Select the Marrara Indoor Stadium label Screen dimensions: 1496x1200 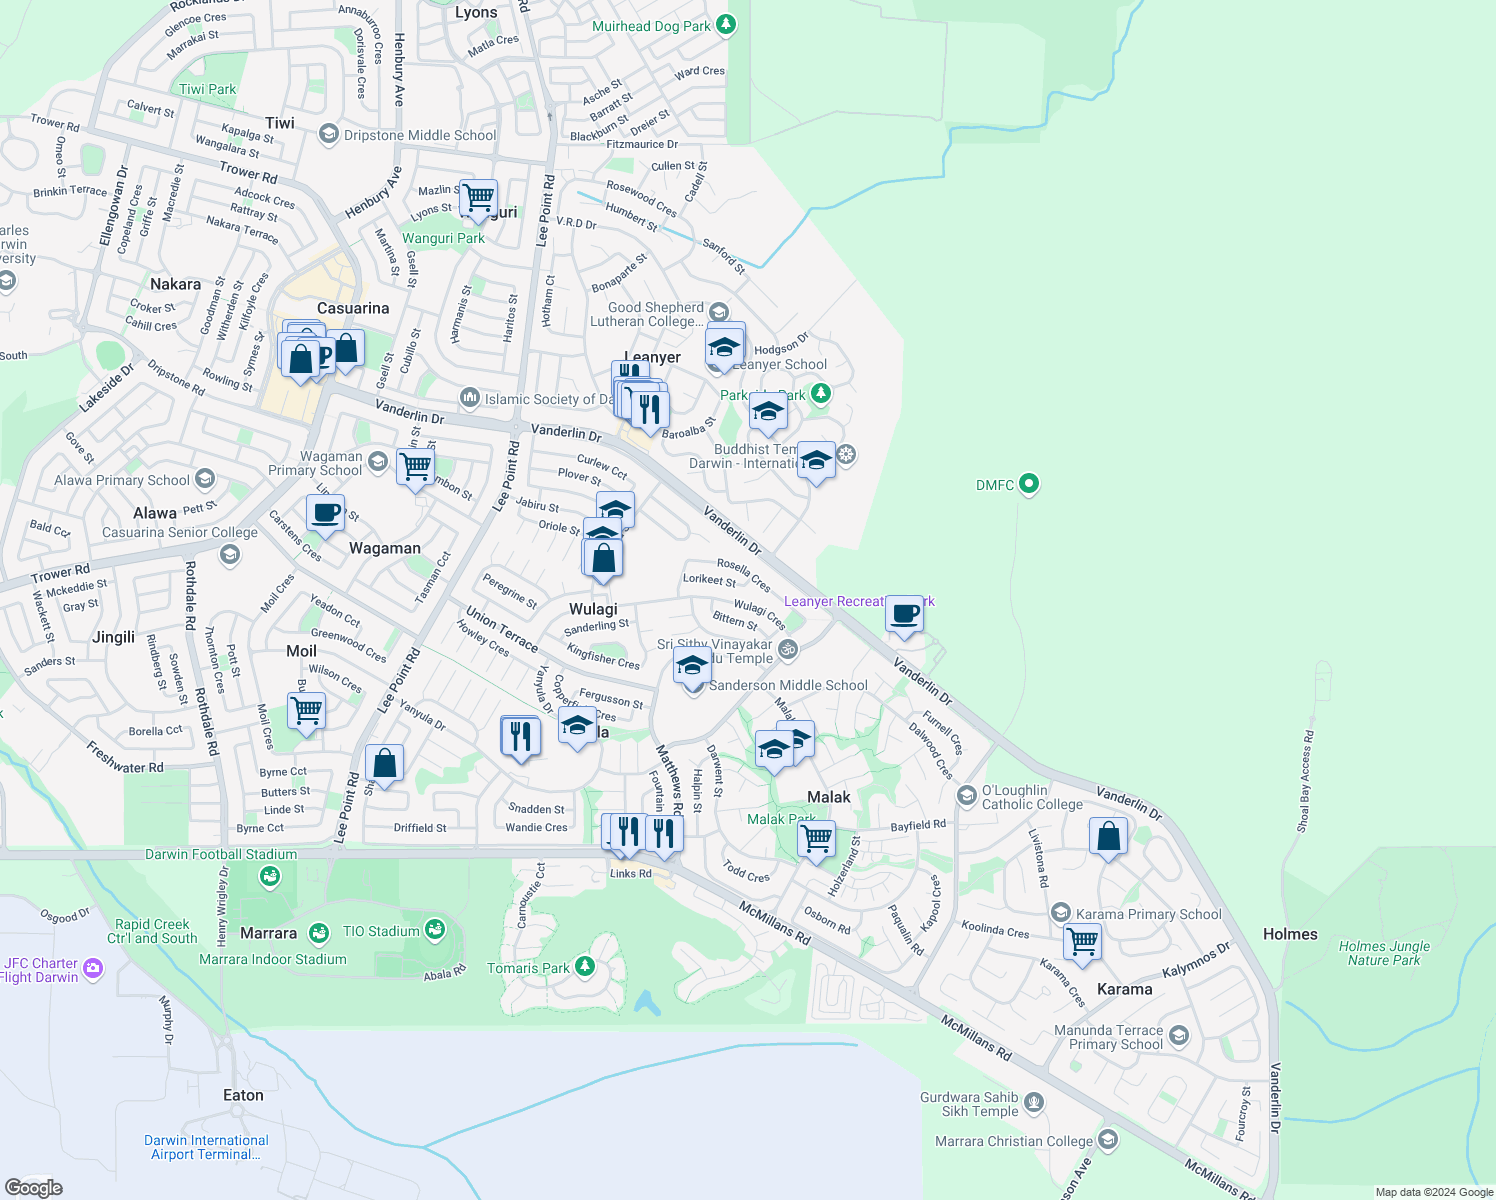tap(273, 959)
